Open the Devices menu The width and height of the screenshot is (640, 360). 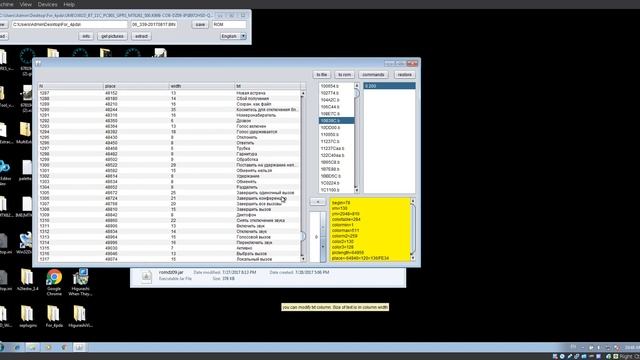coord(47,4)
